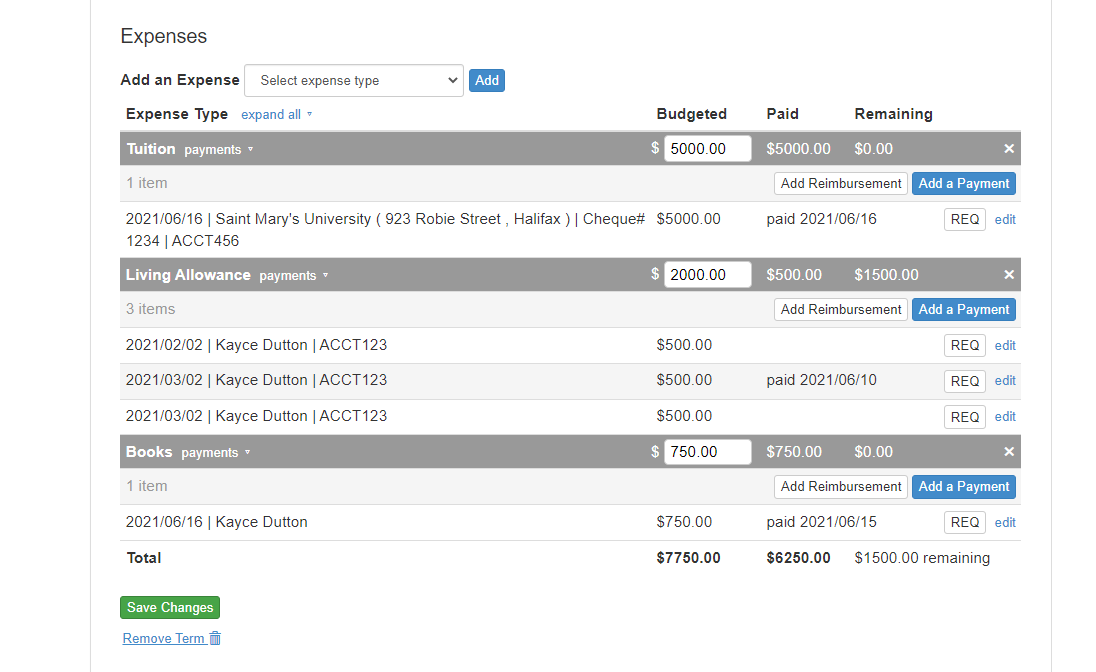Screen dimensions: 1096x672
Task: Edit the 2021/02/02 Kayce Dutton payment
Action: coord(1005,345)
